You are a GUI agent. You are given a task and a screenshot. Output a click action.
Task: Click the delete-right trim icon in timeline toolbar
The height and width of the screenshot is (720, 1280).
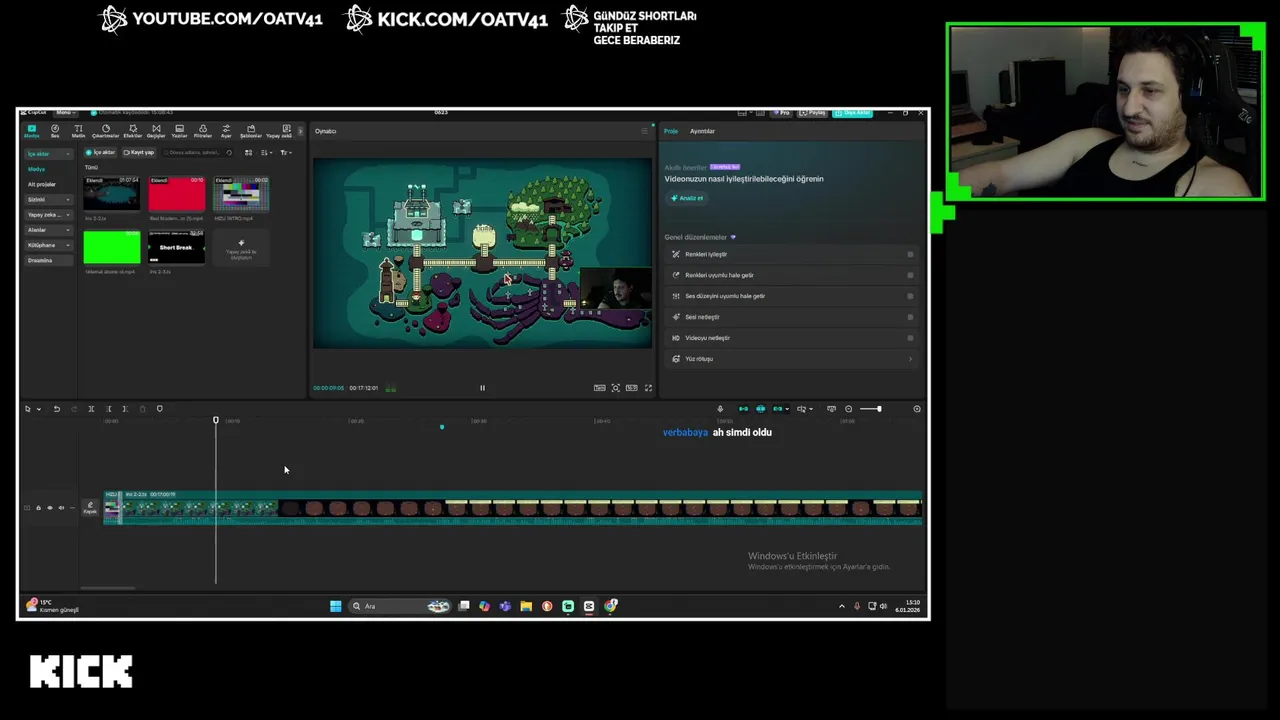coord(125,409)
